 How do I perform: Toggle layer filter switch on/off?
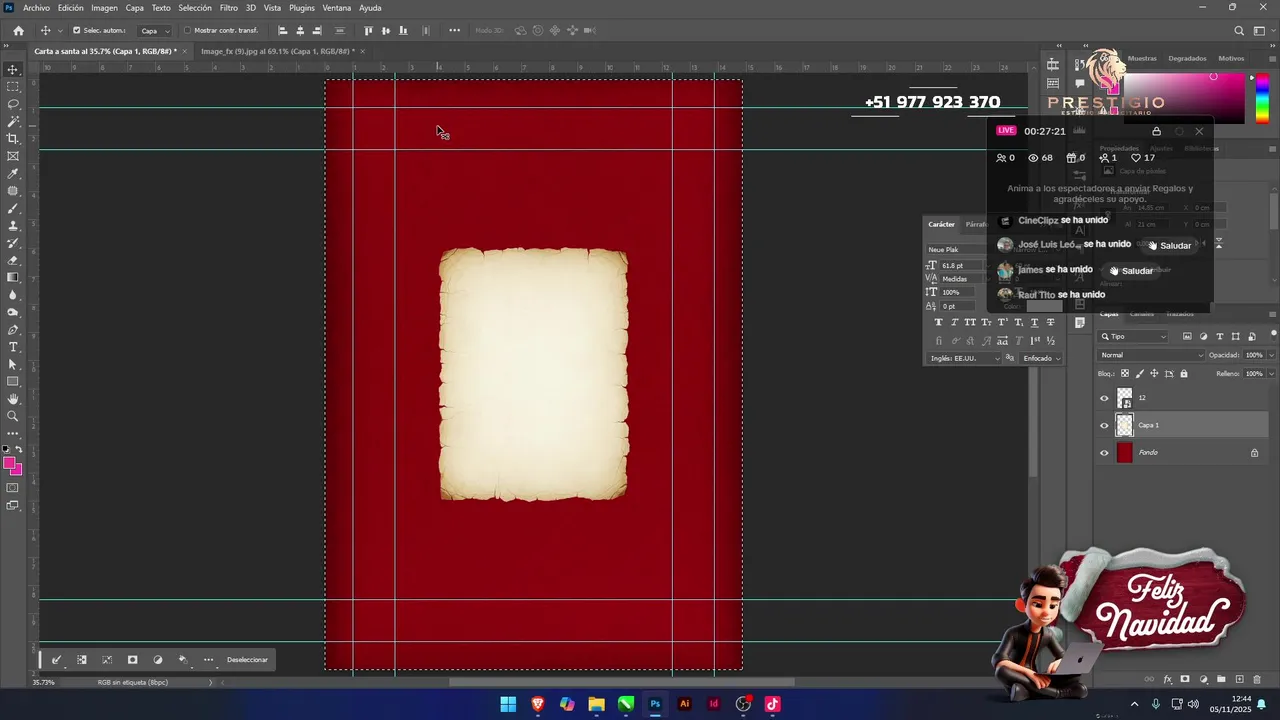point(1272,337)
